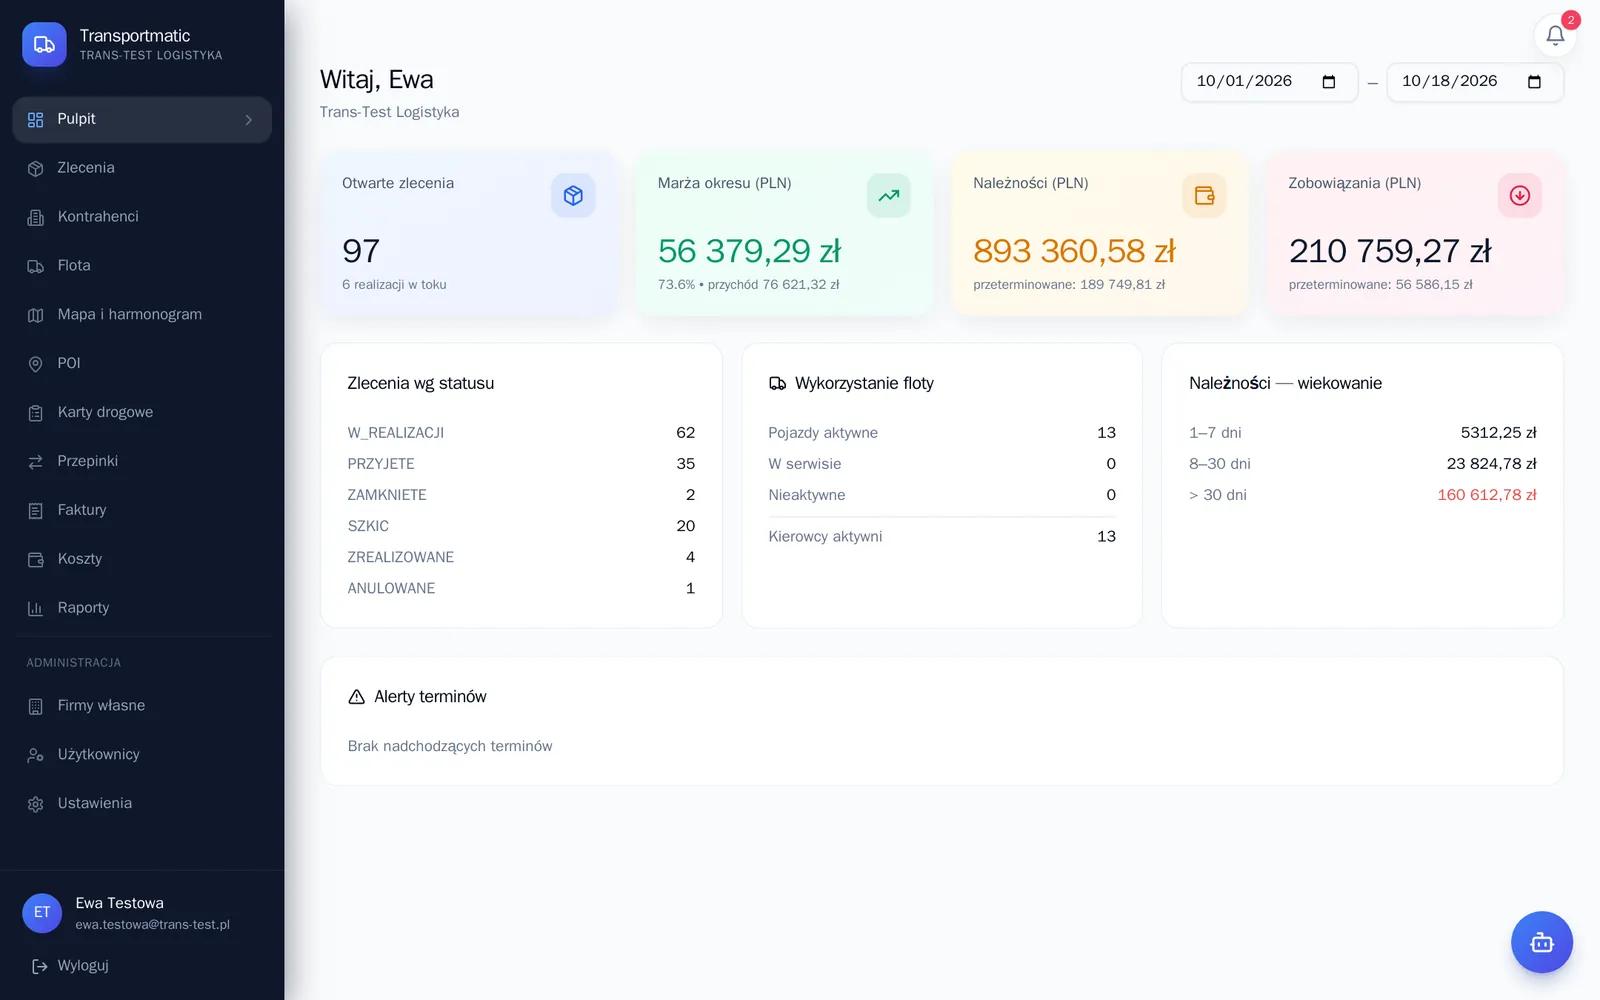Image resolution: width=1600 pixels, height=1000 pixels.
Task: Click the Marża okresu trend icon
Action: [888, 195]
